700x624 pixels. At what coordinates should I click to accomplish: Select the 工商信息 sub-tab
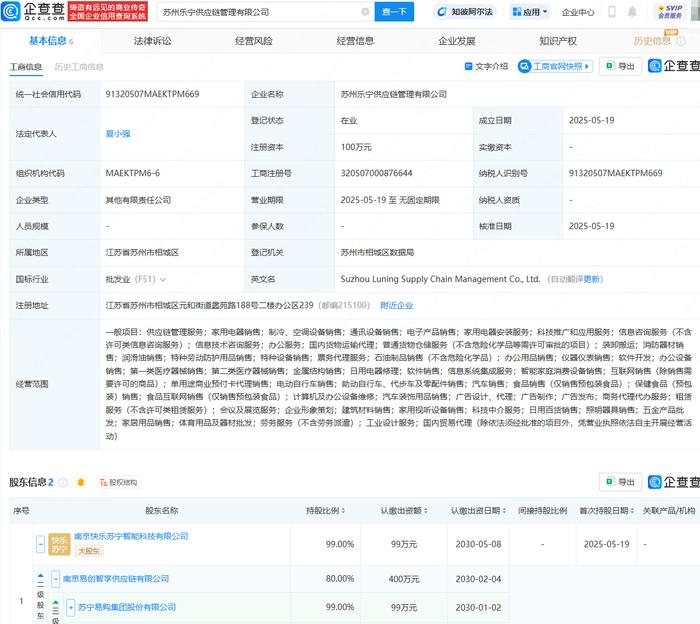click(x=26, y=67)
